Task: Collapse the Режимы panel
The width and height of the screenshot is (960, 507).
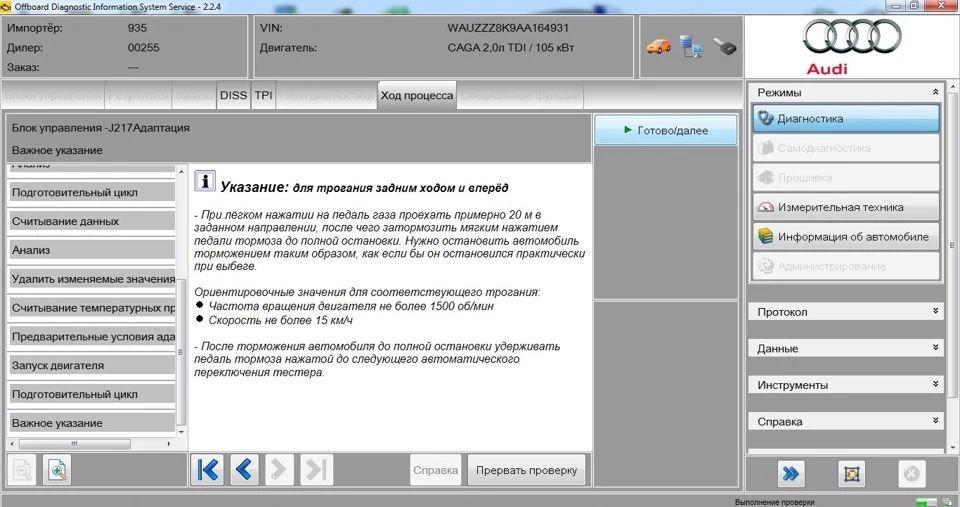Action: (936, 92)
